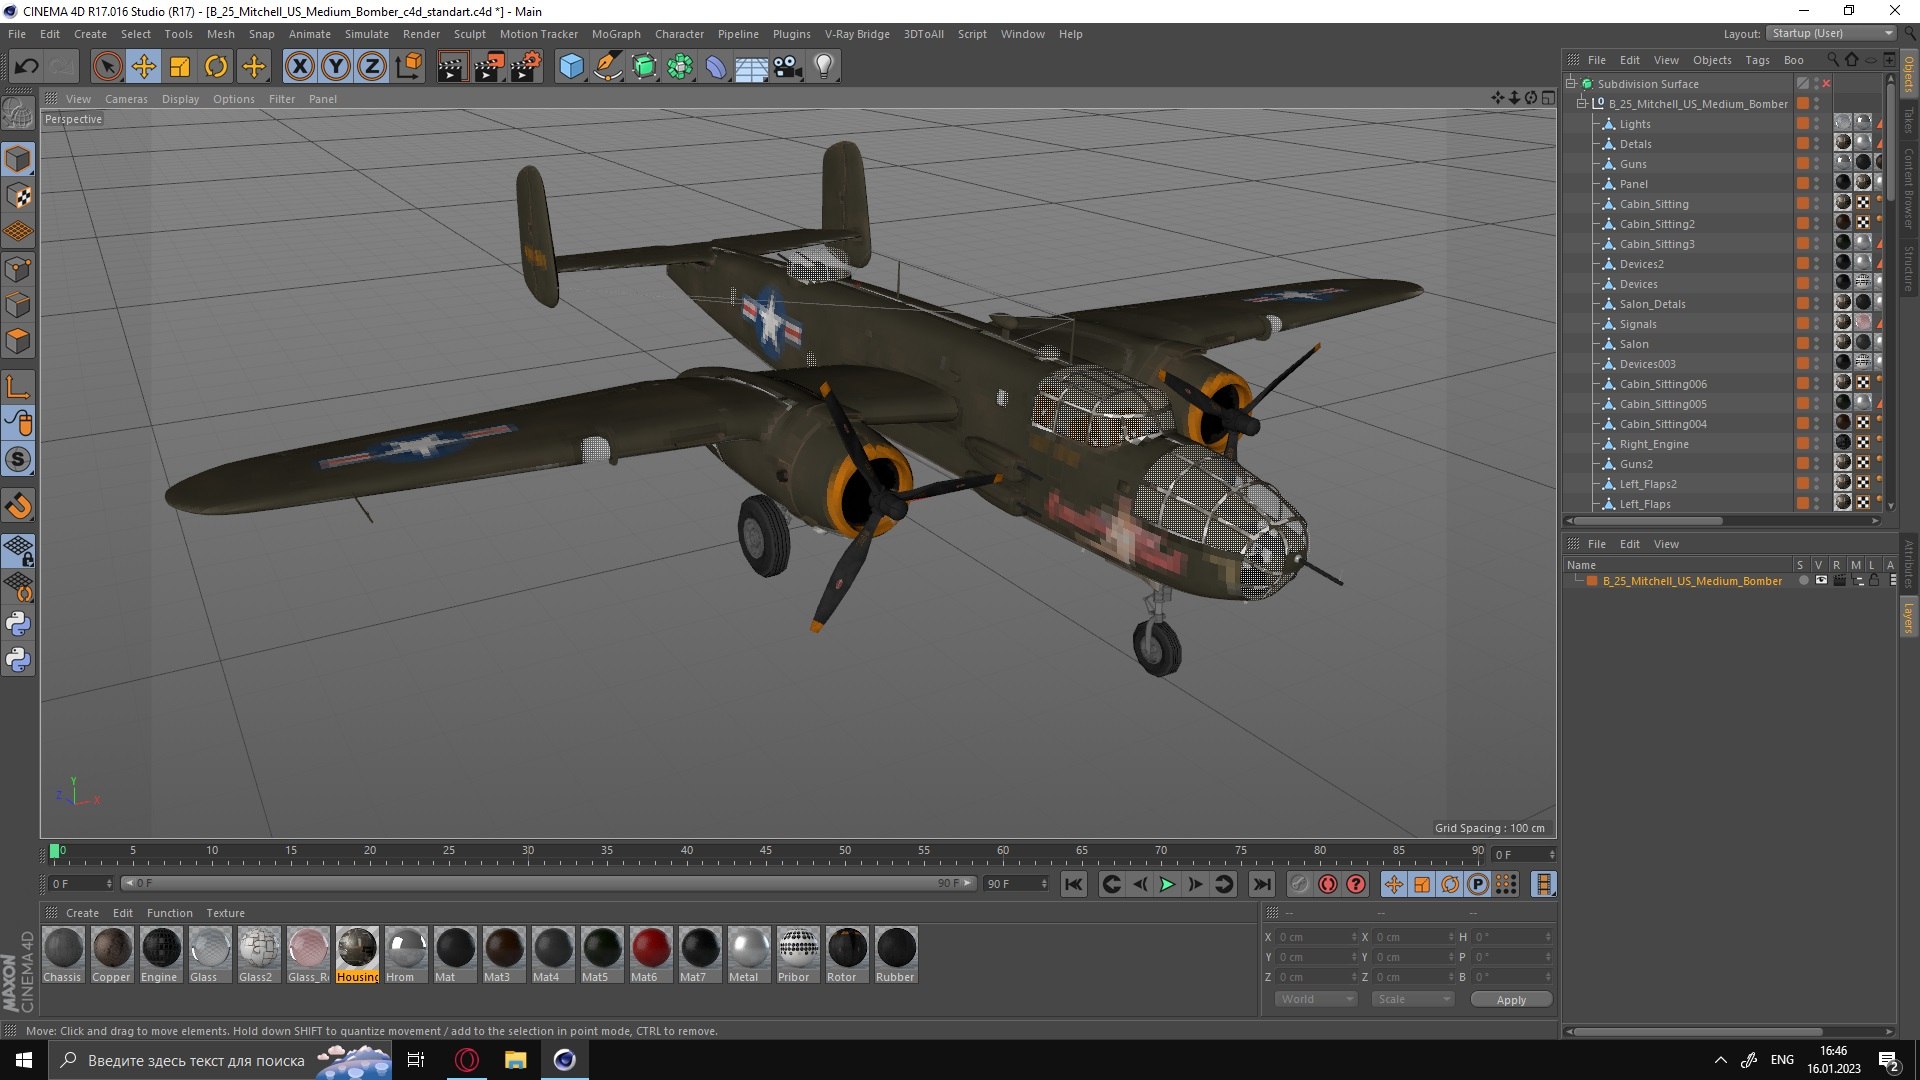Open the Scale mode dropdown

1412,999
